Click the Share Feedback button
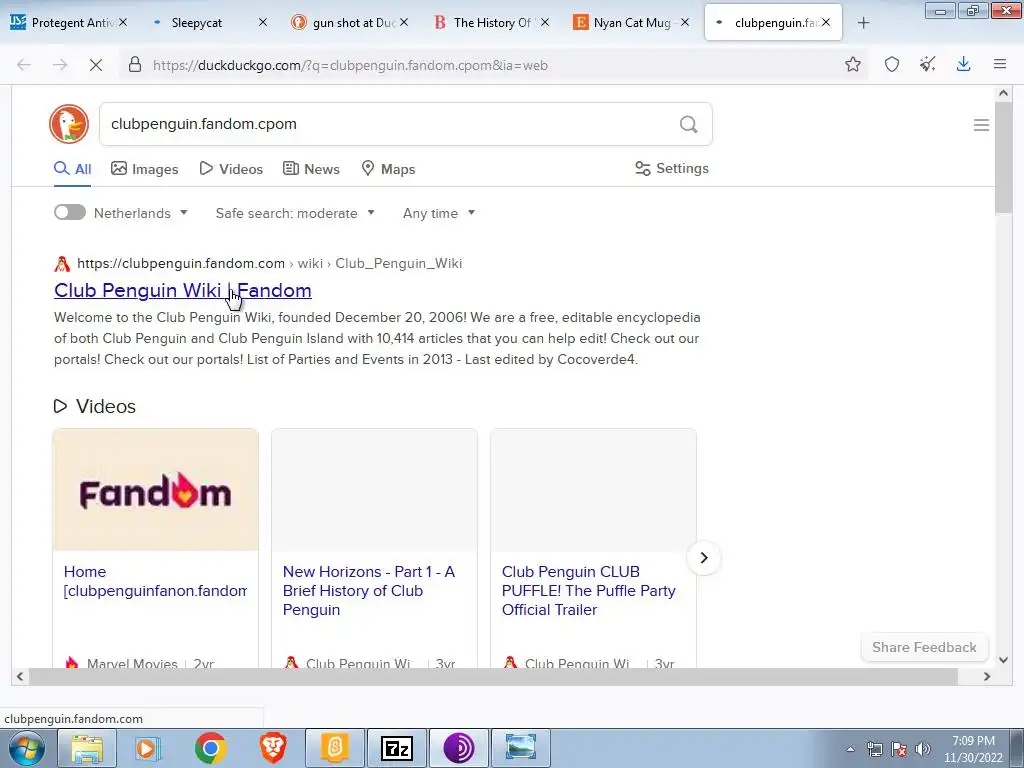Viewport: 1024px width, 768px height. coord(924,647)
